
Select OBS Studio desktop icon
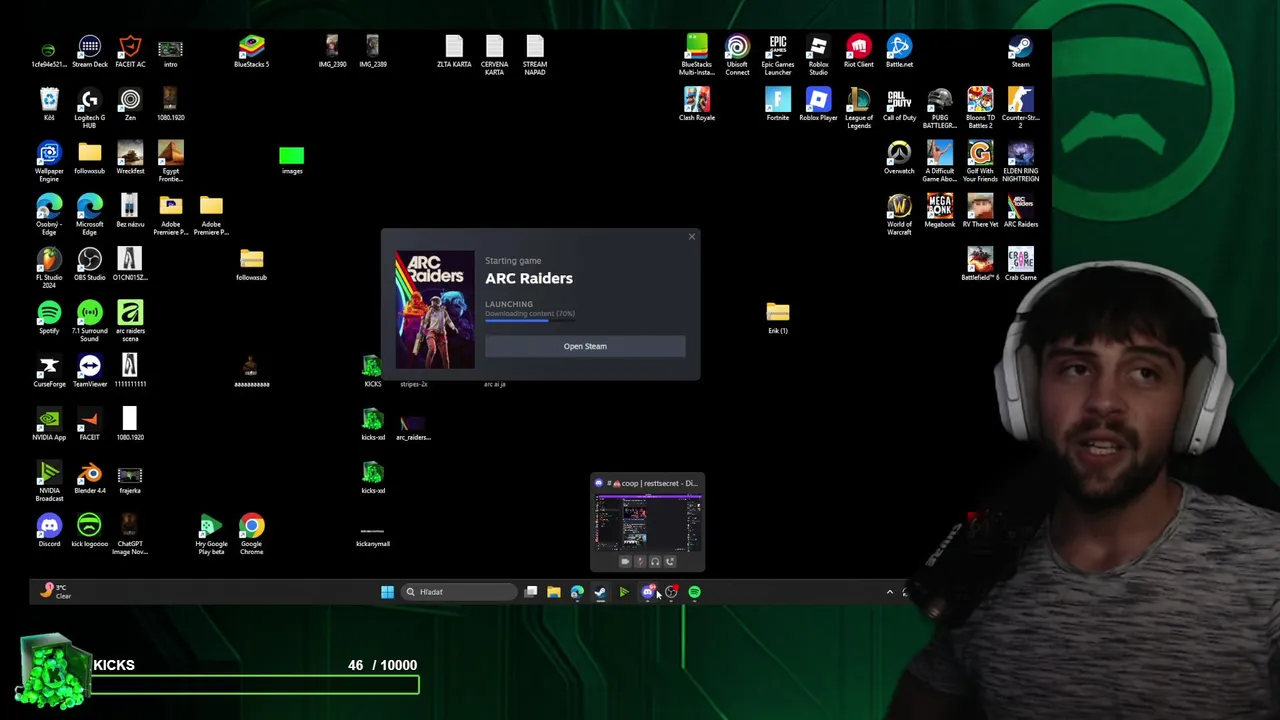click(x=90, y=265)
